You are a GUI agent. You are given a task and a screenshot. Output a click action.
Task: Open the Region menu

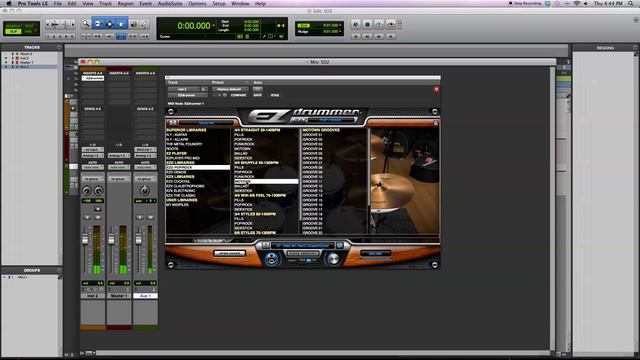(x=125, y=3)
